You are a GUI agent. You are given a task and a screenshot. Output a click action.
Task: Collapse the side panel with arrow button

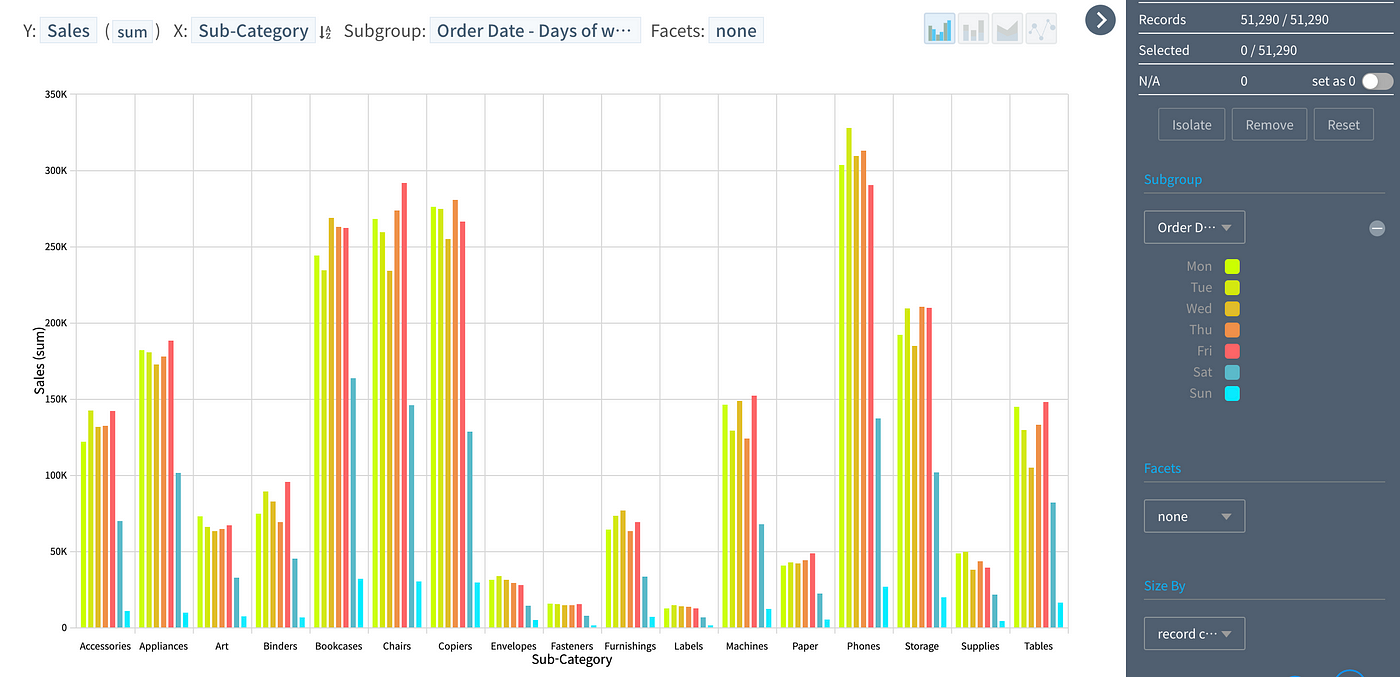coord(1100,19)
